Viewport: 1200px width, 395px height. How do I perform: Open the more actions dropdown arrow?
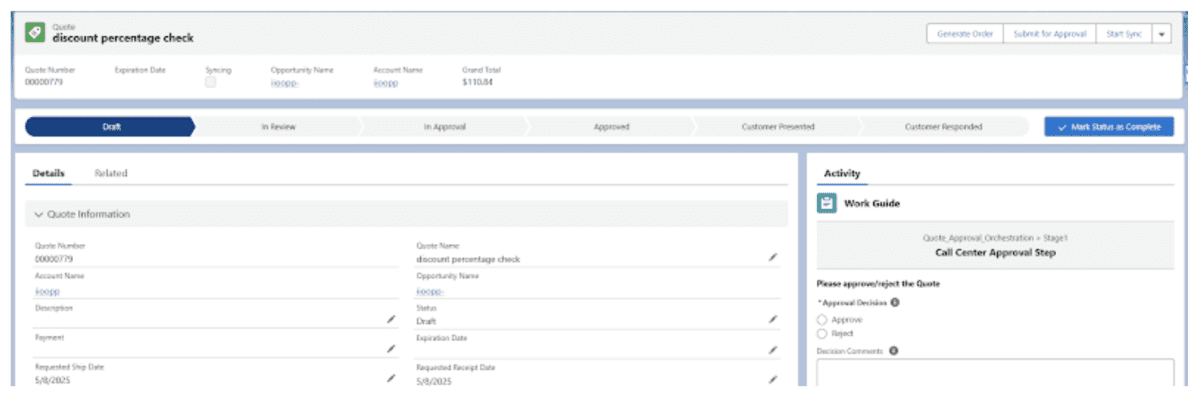tap(1162, 34)
